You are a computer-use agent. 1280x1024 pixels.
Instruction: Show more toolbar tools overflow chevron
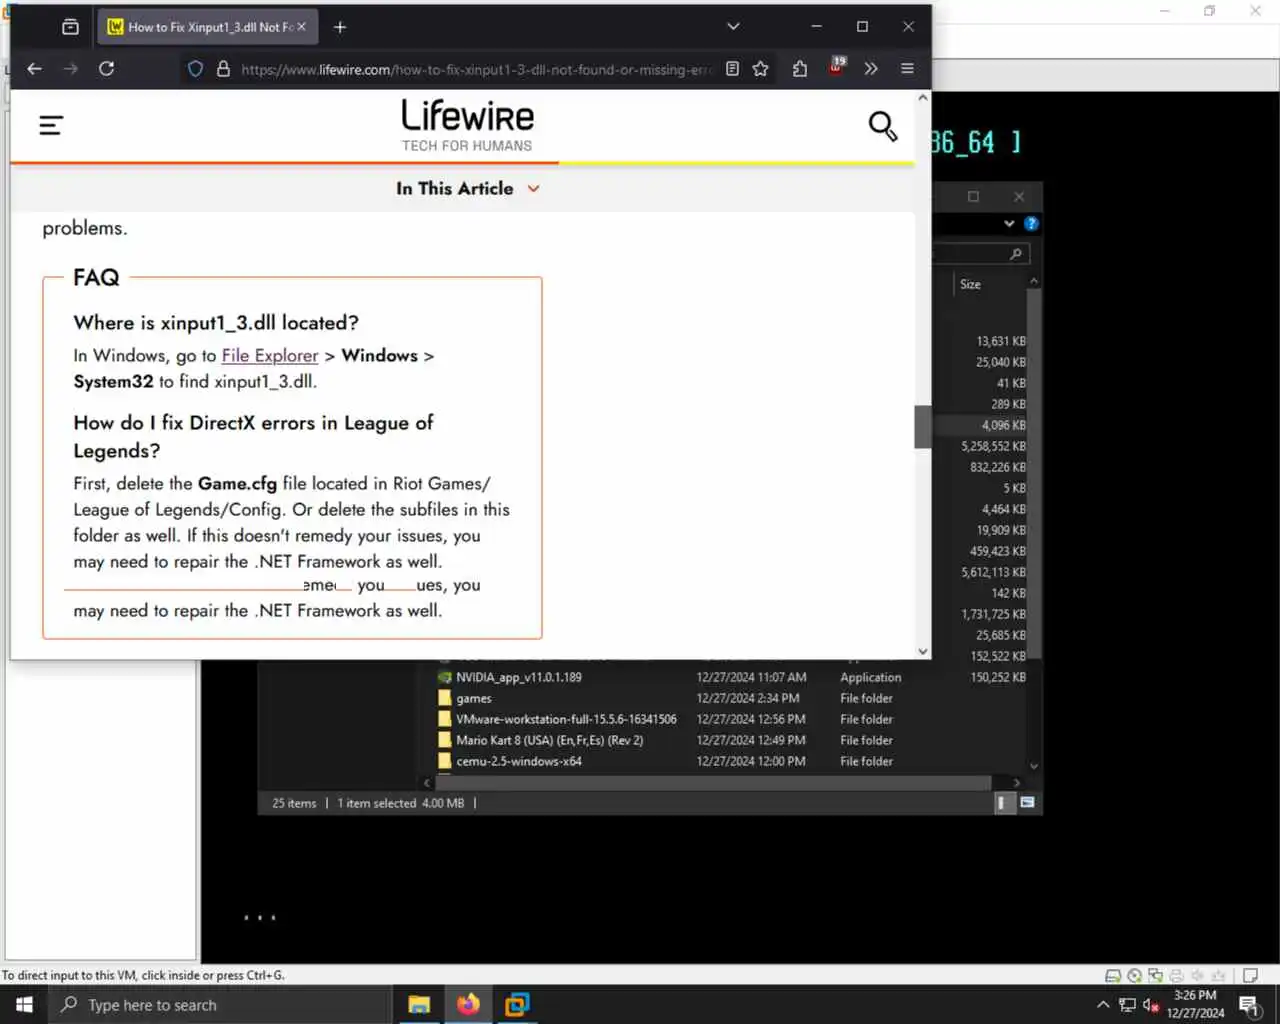871,69
